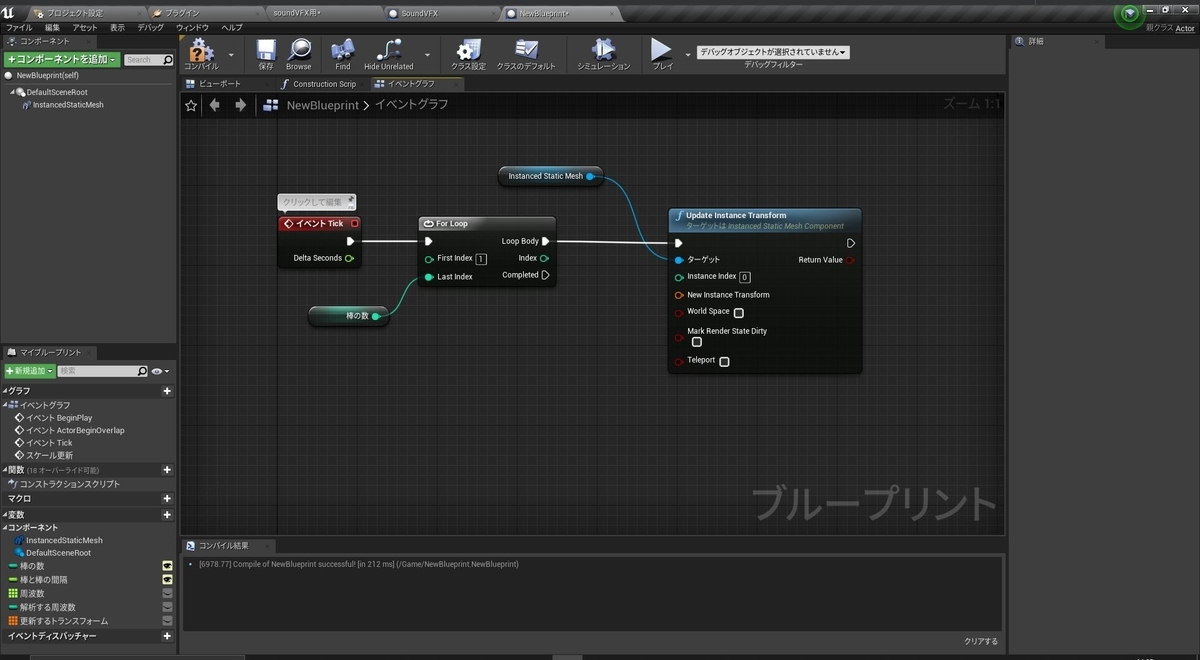Click the コンパイル compile toolbar icon
The height and width of the screenshot is (660, 1200).
pyautogui.click(x=201, y=50)
